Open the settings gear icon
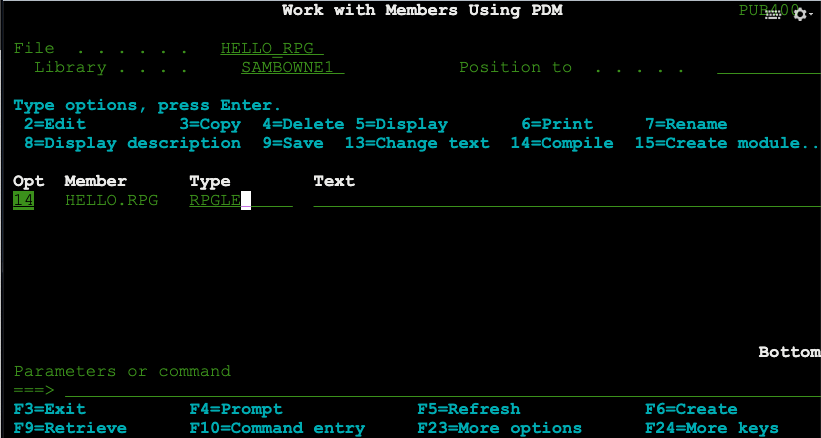The image size is (821, 438). click(798, 14)
